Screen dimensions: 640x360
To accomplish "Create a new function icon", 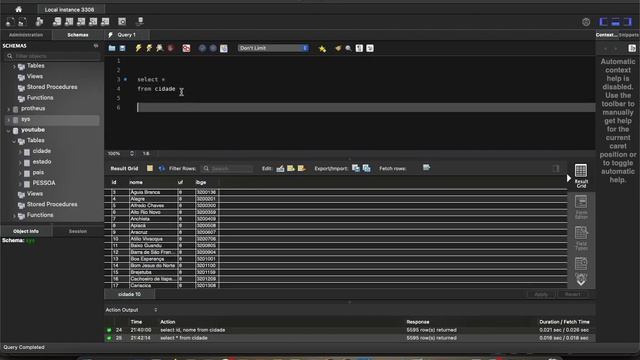I will tap(105, 22).
